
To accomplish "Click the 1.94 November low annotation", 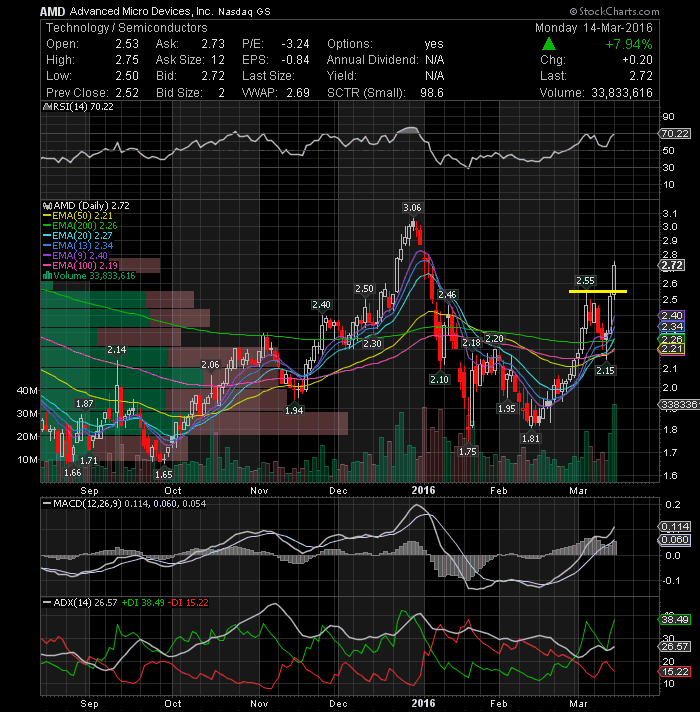I will coord(294,410).
